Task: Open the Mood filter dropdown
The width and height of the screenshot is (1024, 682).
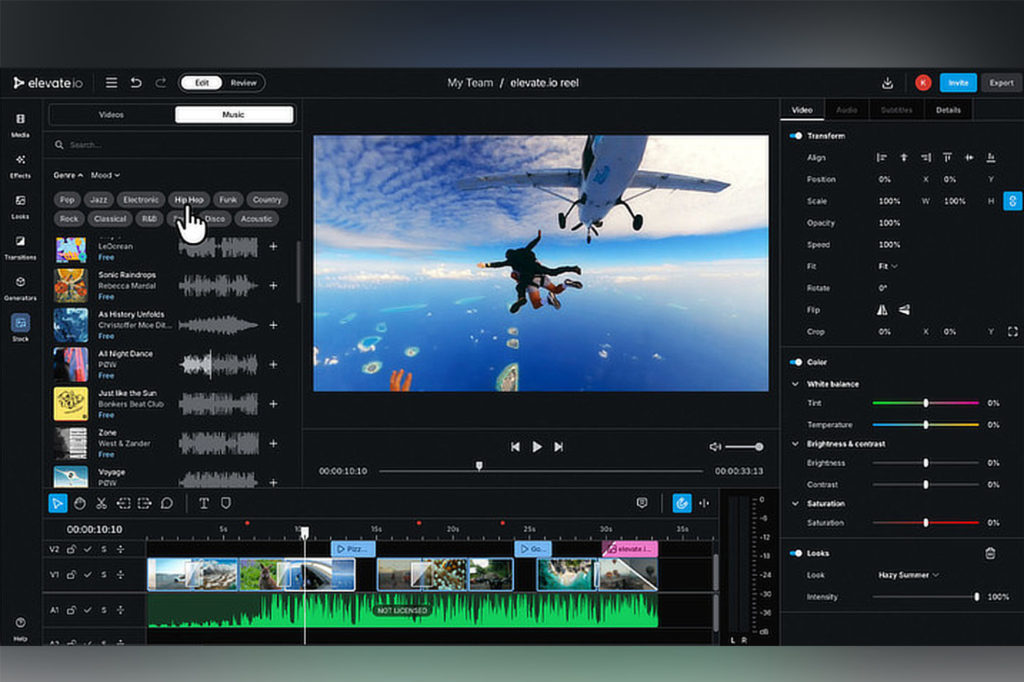Action: tap(105, 175)
